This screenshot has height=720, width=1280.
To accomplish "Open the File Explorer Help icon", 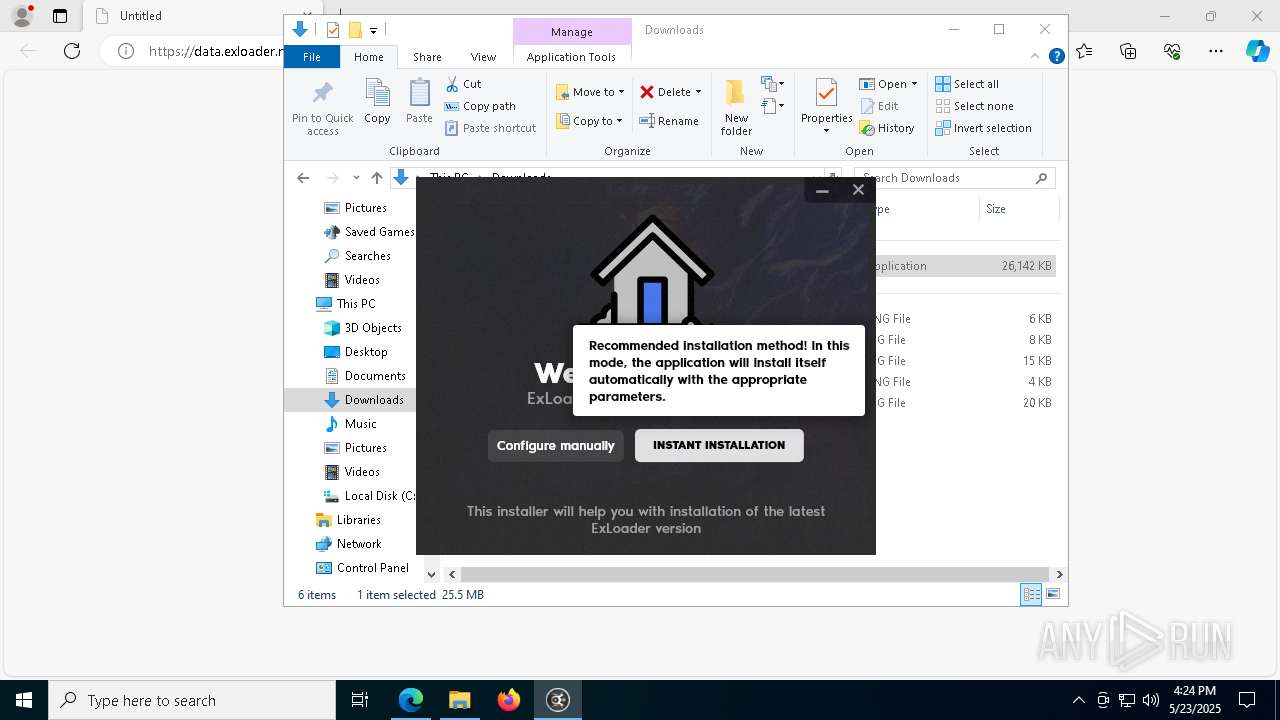I will (x=1056, y=57).
